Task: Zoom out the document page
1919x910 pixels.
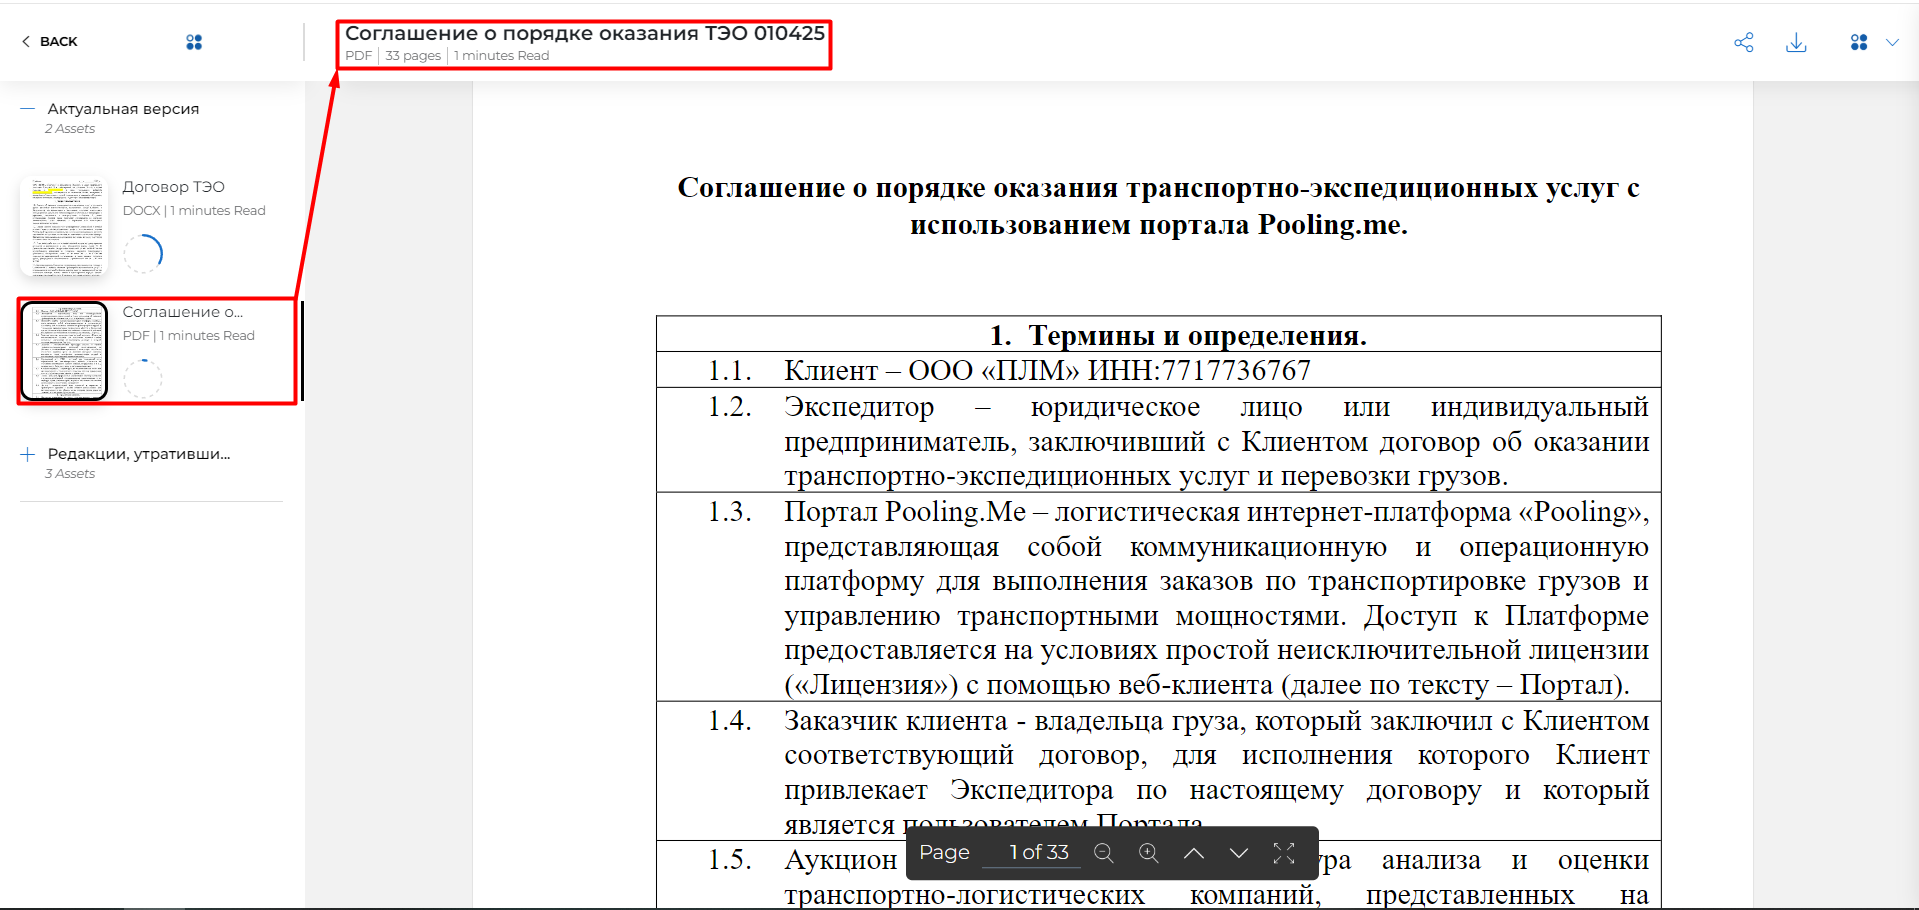Action: [x=1103, y=853]
